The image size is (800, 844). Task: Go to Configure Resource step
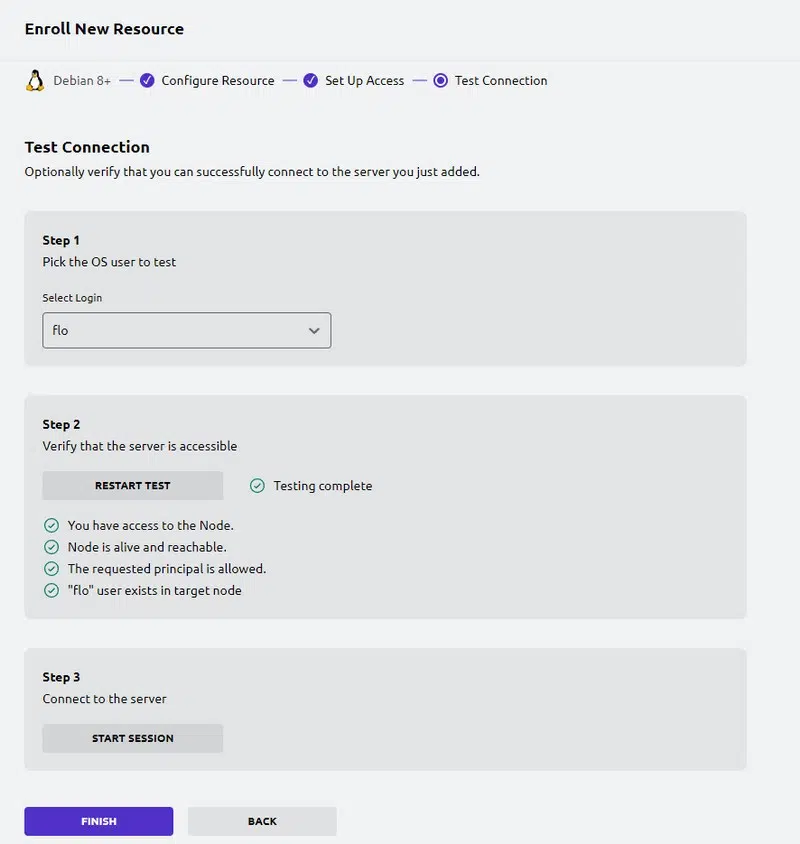pos(218,81)
